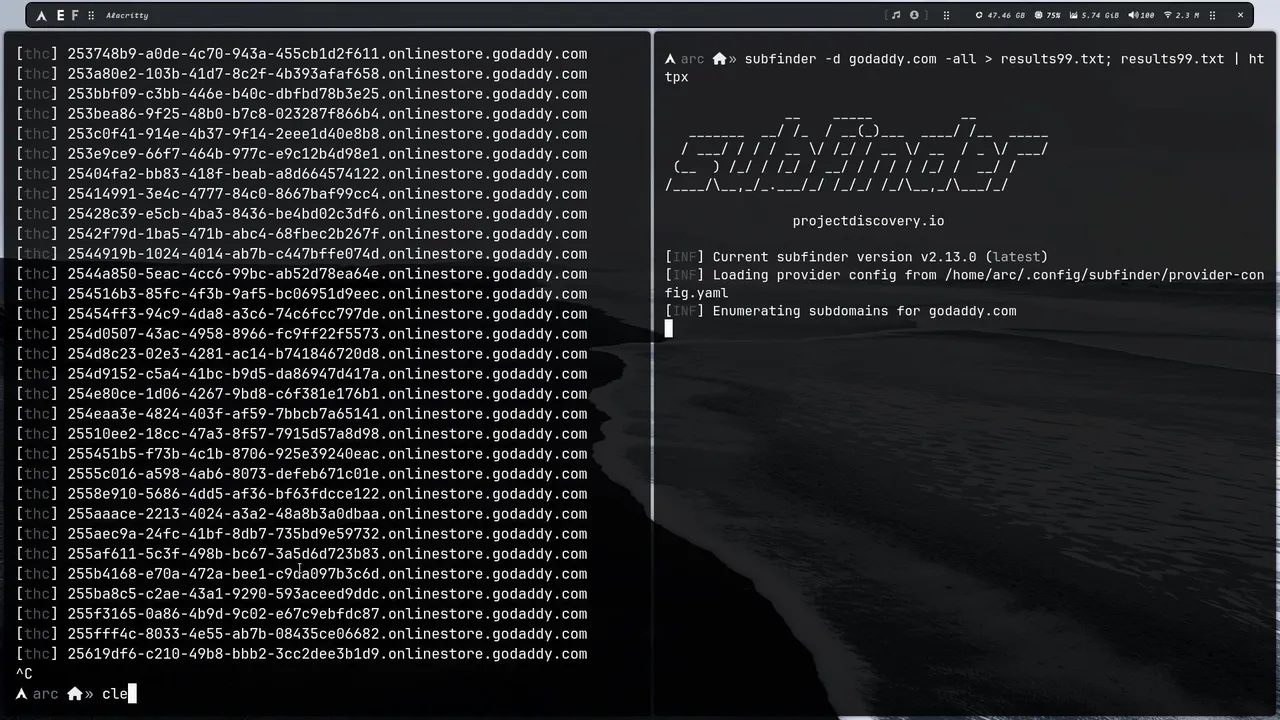Image resolution: width=1280 pixels, height=720 pixels.
Task: Click 'Current subfinder version v2.13.0' line
Action: (x=856, y=257)
